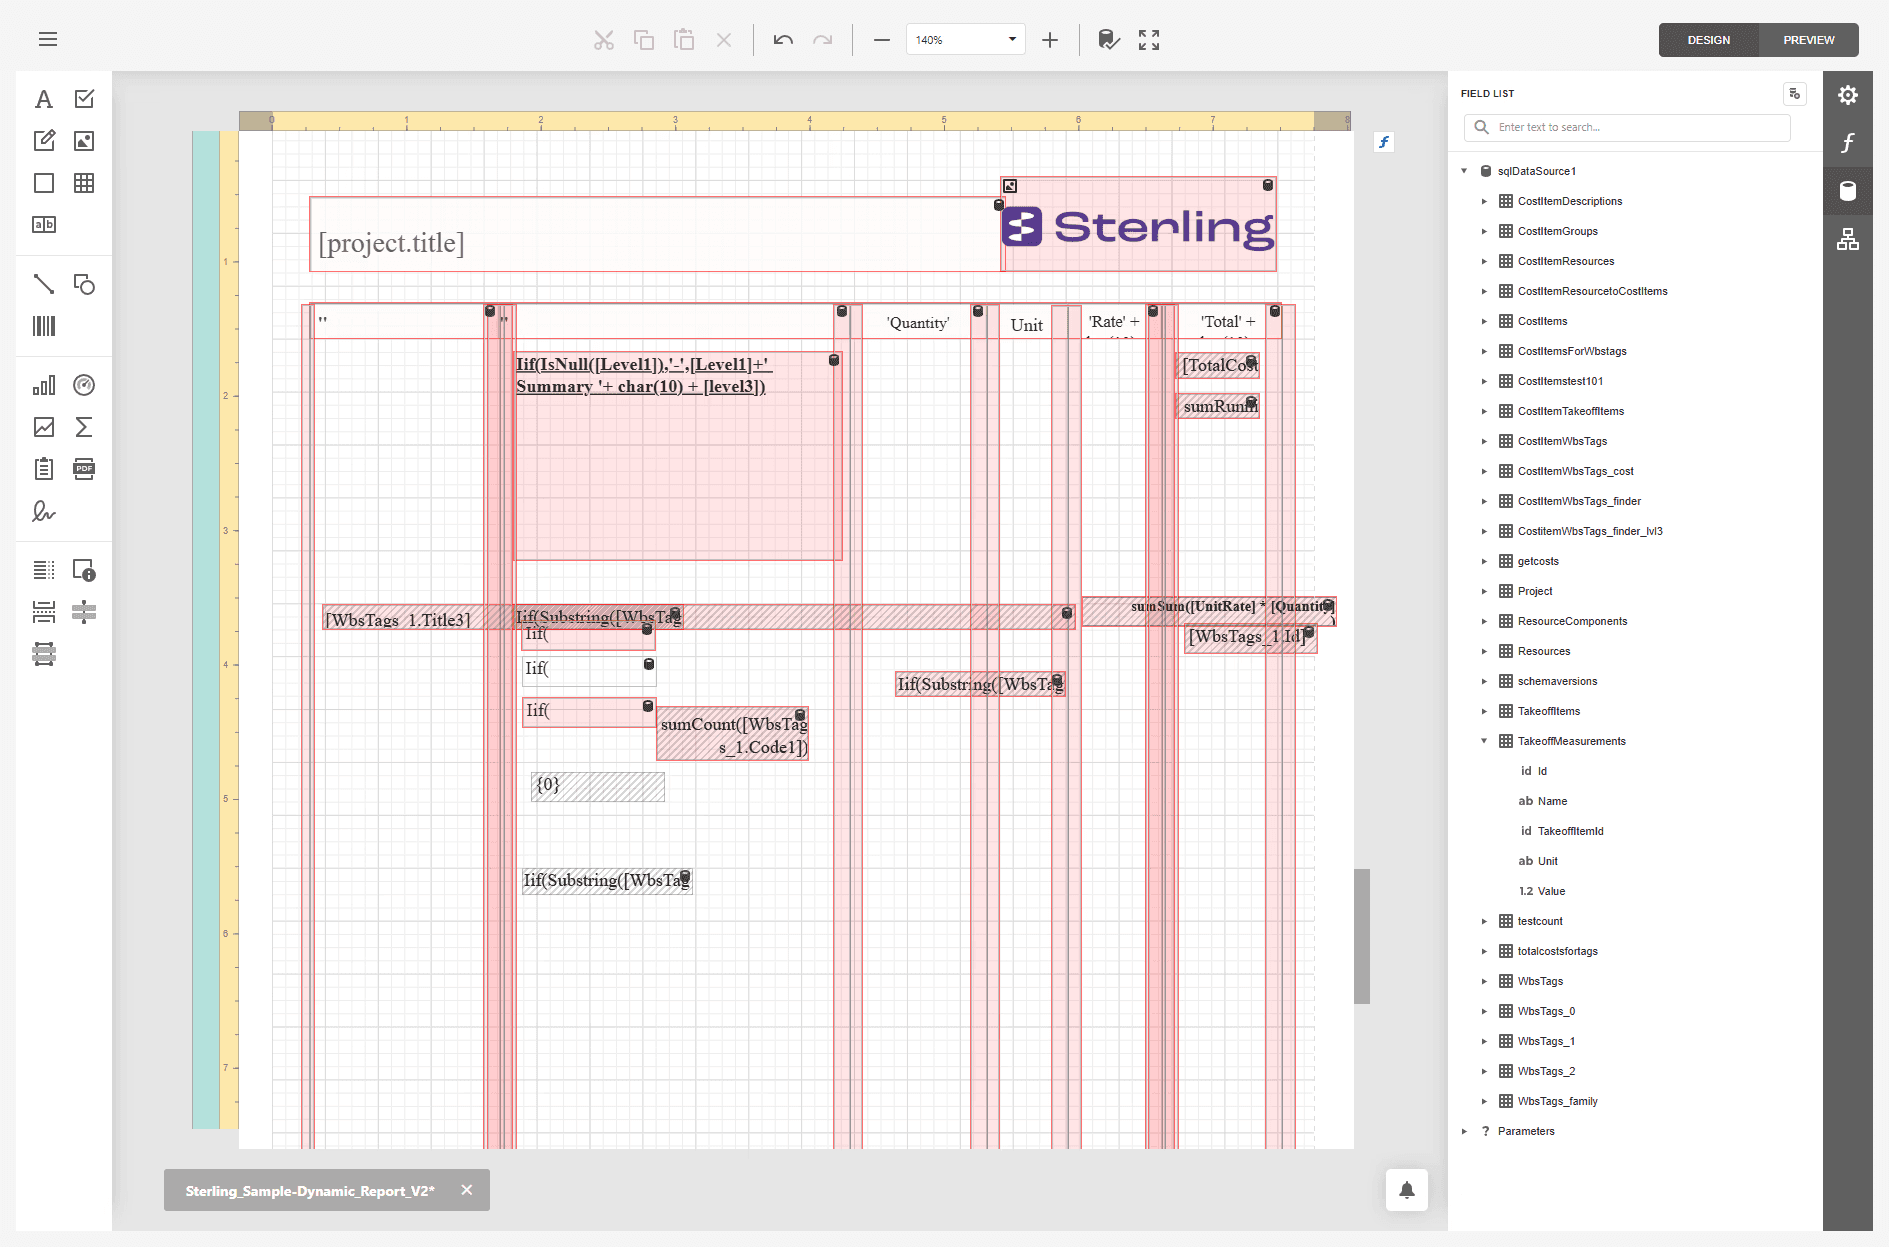Select the Label control tool
This screenshot has width=1889, height=1247.
tap(44, 99)
